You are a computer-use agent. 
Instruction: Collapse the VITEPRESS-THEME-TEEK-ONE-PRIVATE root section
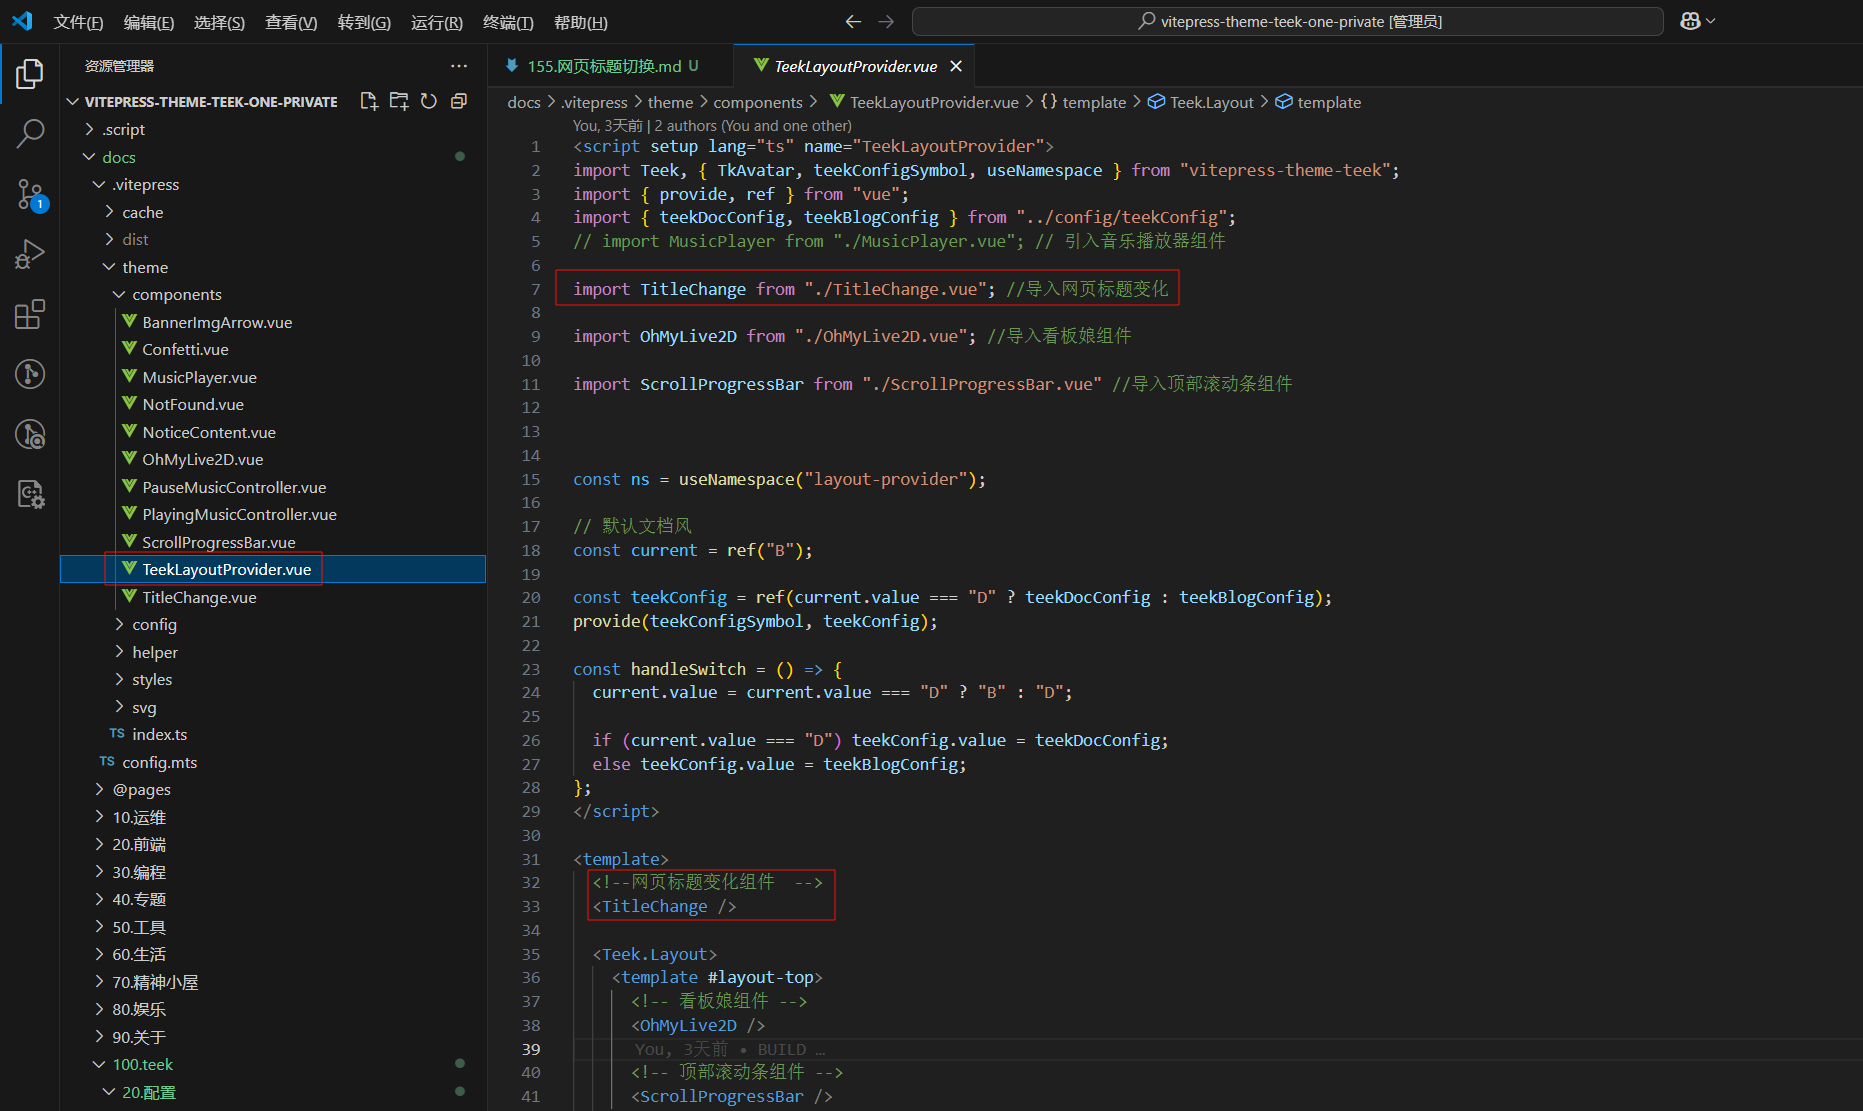273,101
